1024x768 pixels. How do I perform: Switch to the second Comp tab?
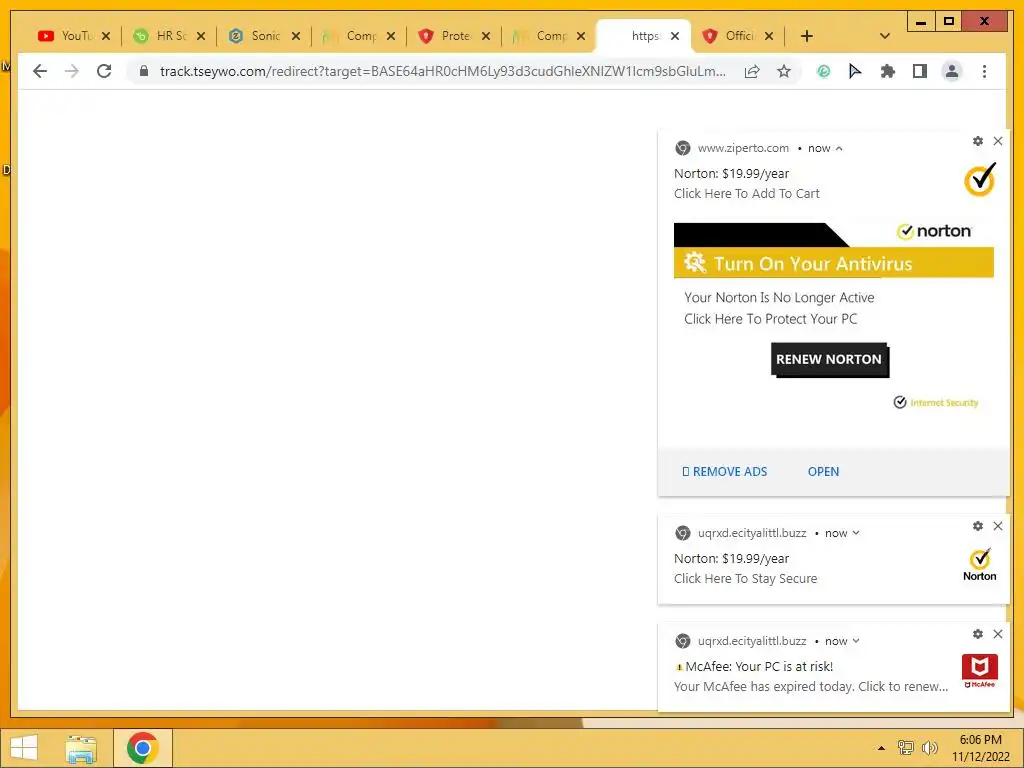[541, 36]
